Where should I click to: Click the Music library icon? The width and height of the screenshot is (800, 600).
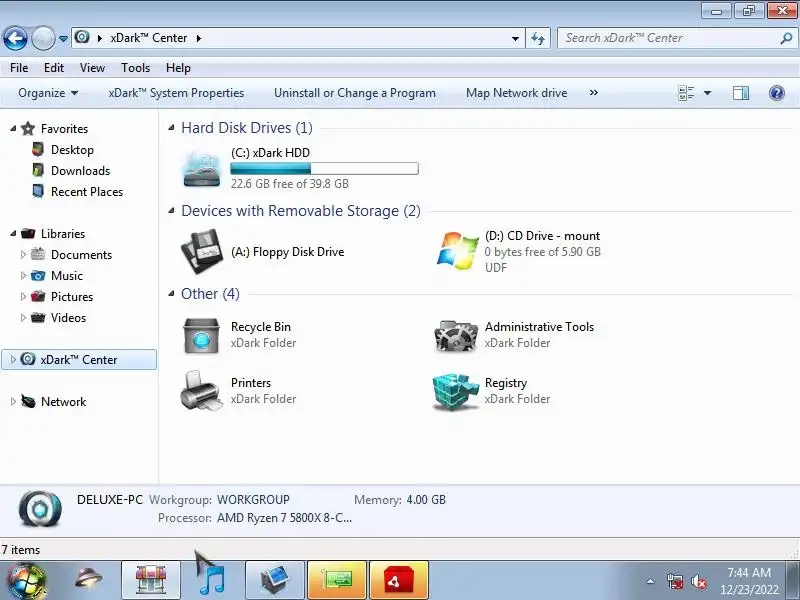coord(38,276)
